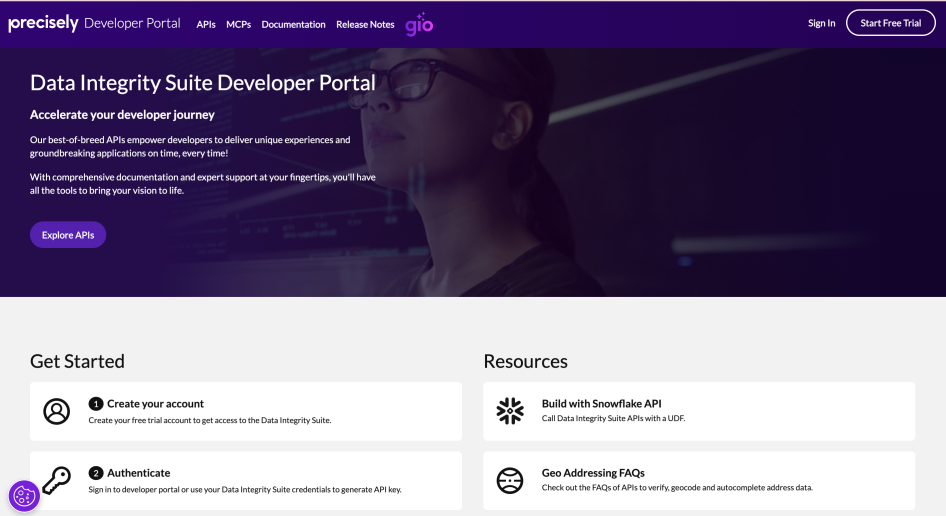This screenshot has width=946, height=516.
Task: Click Developer Portal title text
Action: click(x=132, y=23)
